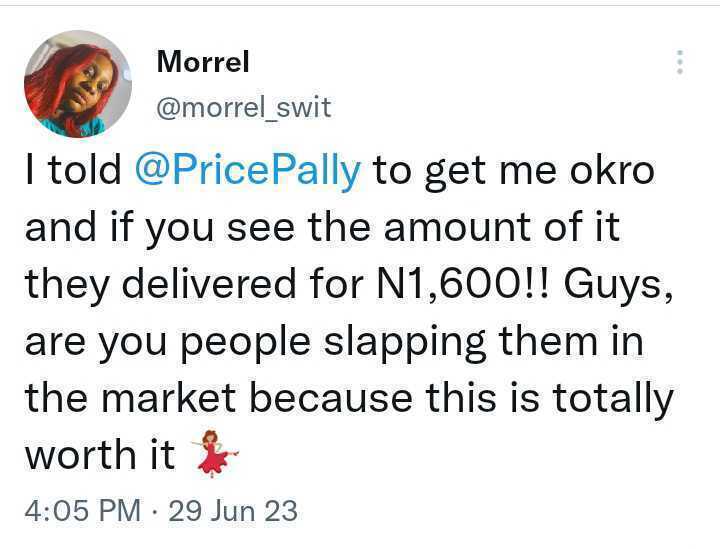Open the @morrel_swit handle
The height and width of the screenshot is (549, 720).
[x=244, y=107]
